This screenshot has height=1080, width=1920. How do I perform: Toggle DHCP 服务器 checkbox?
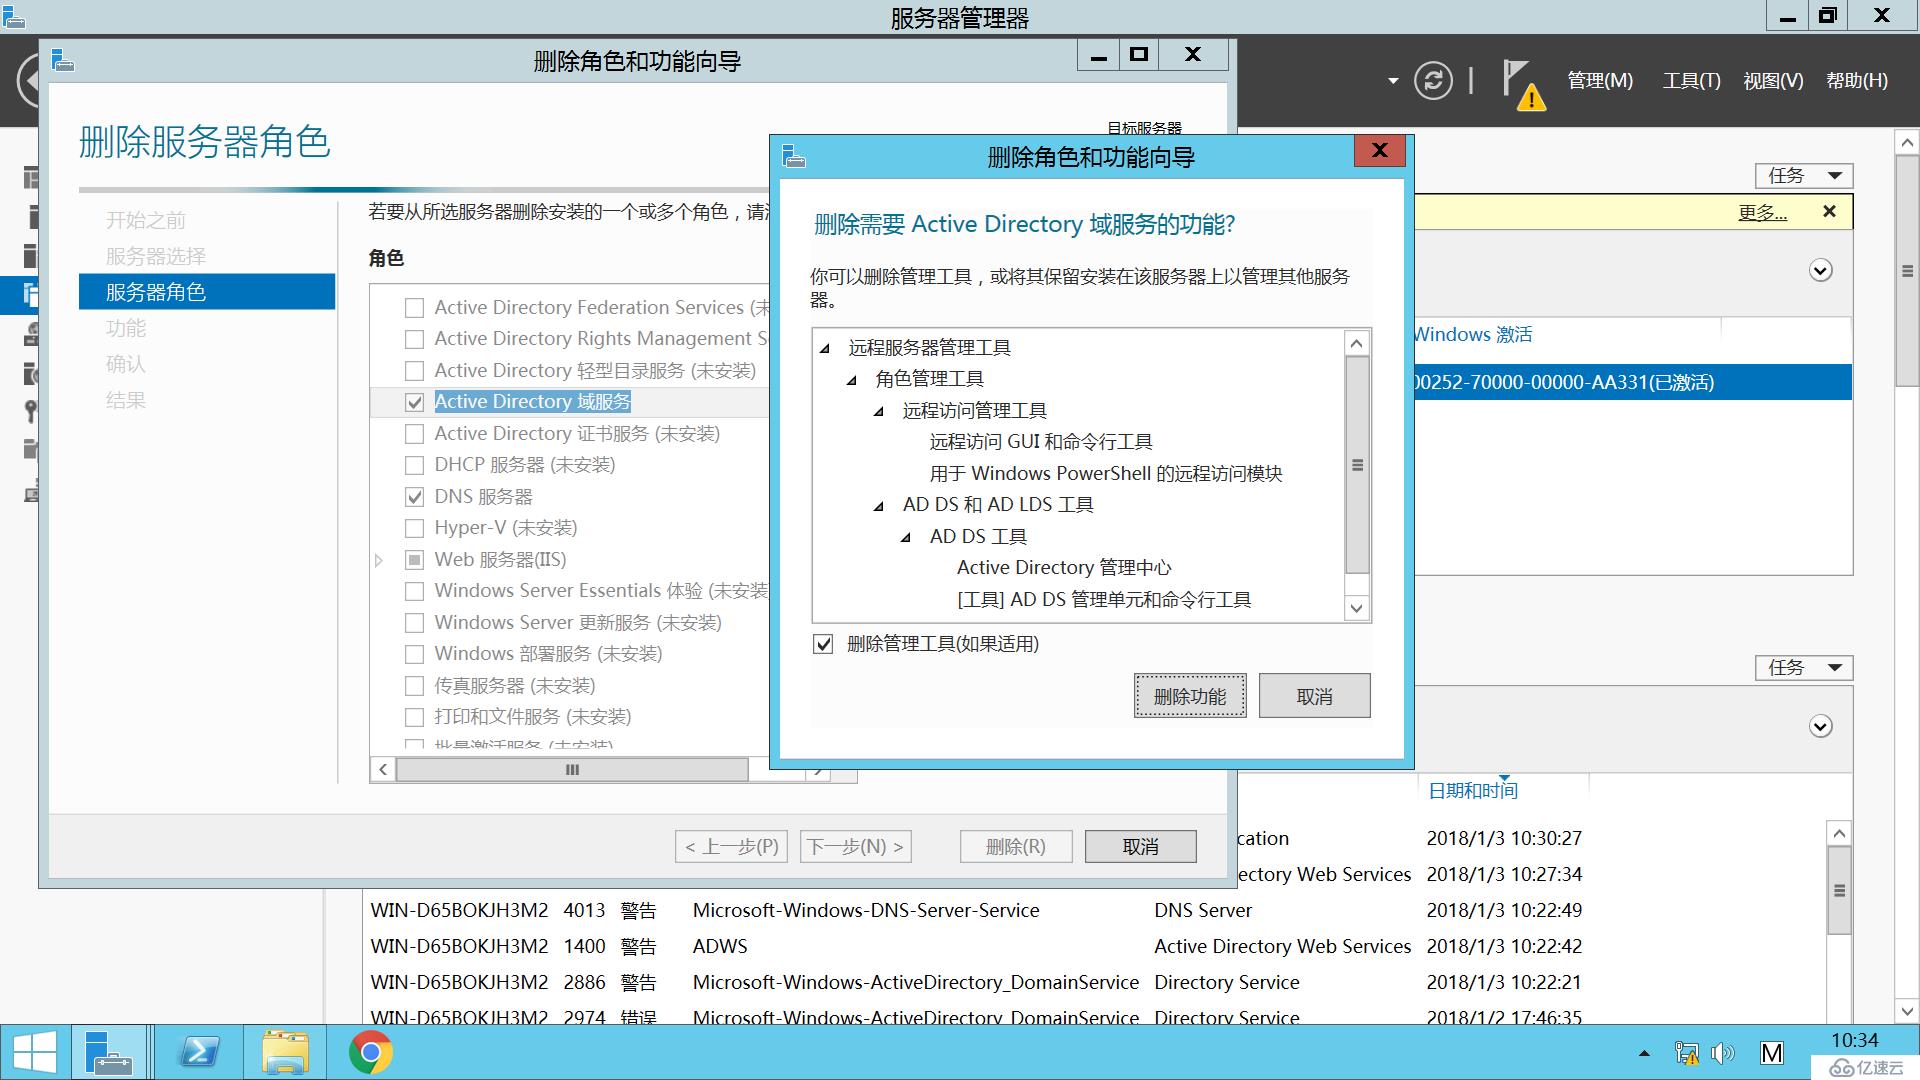414,465
